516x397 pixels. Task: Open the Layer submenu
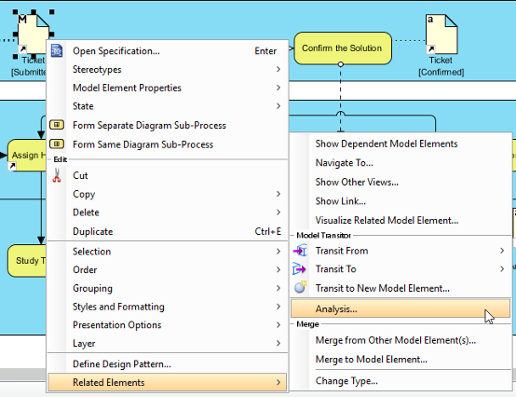click(x=168, y=343)
